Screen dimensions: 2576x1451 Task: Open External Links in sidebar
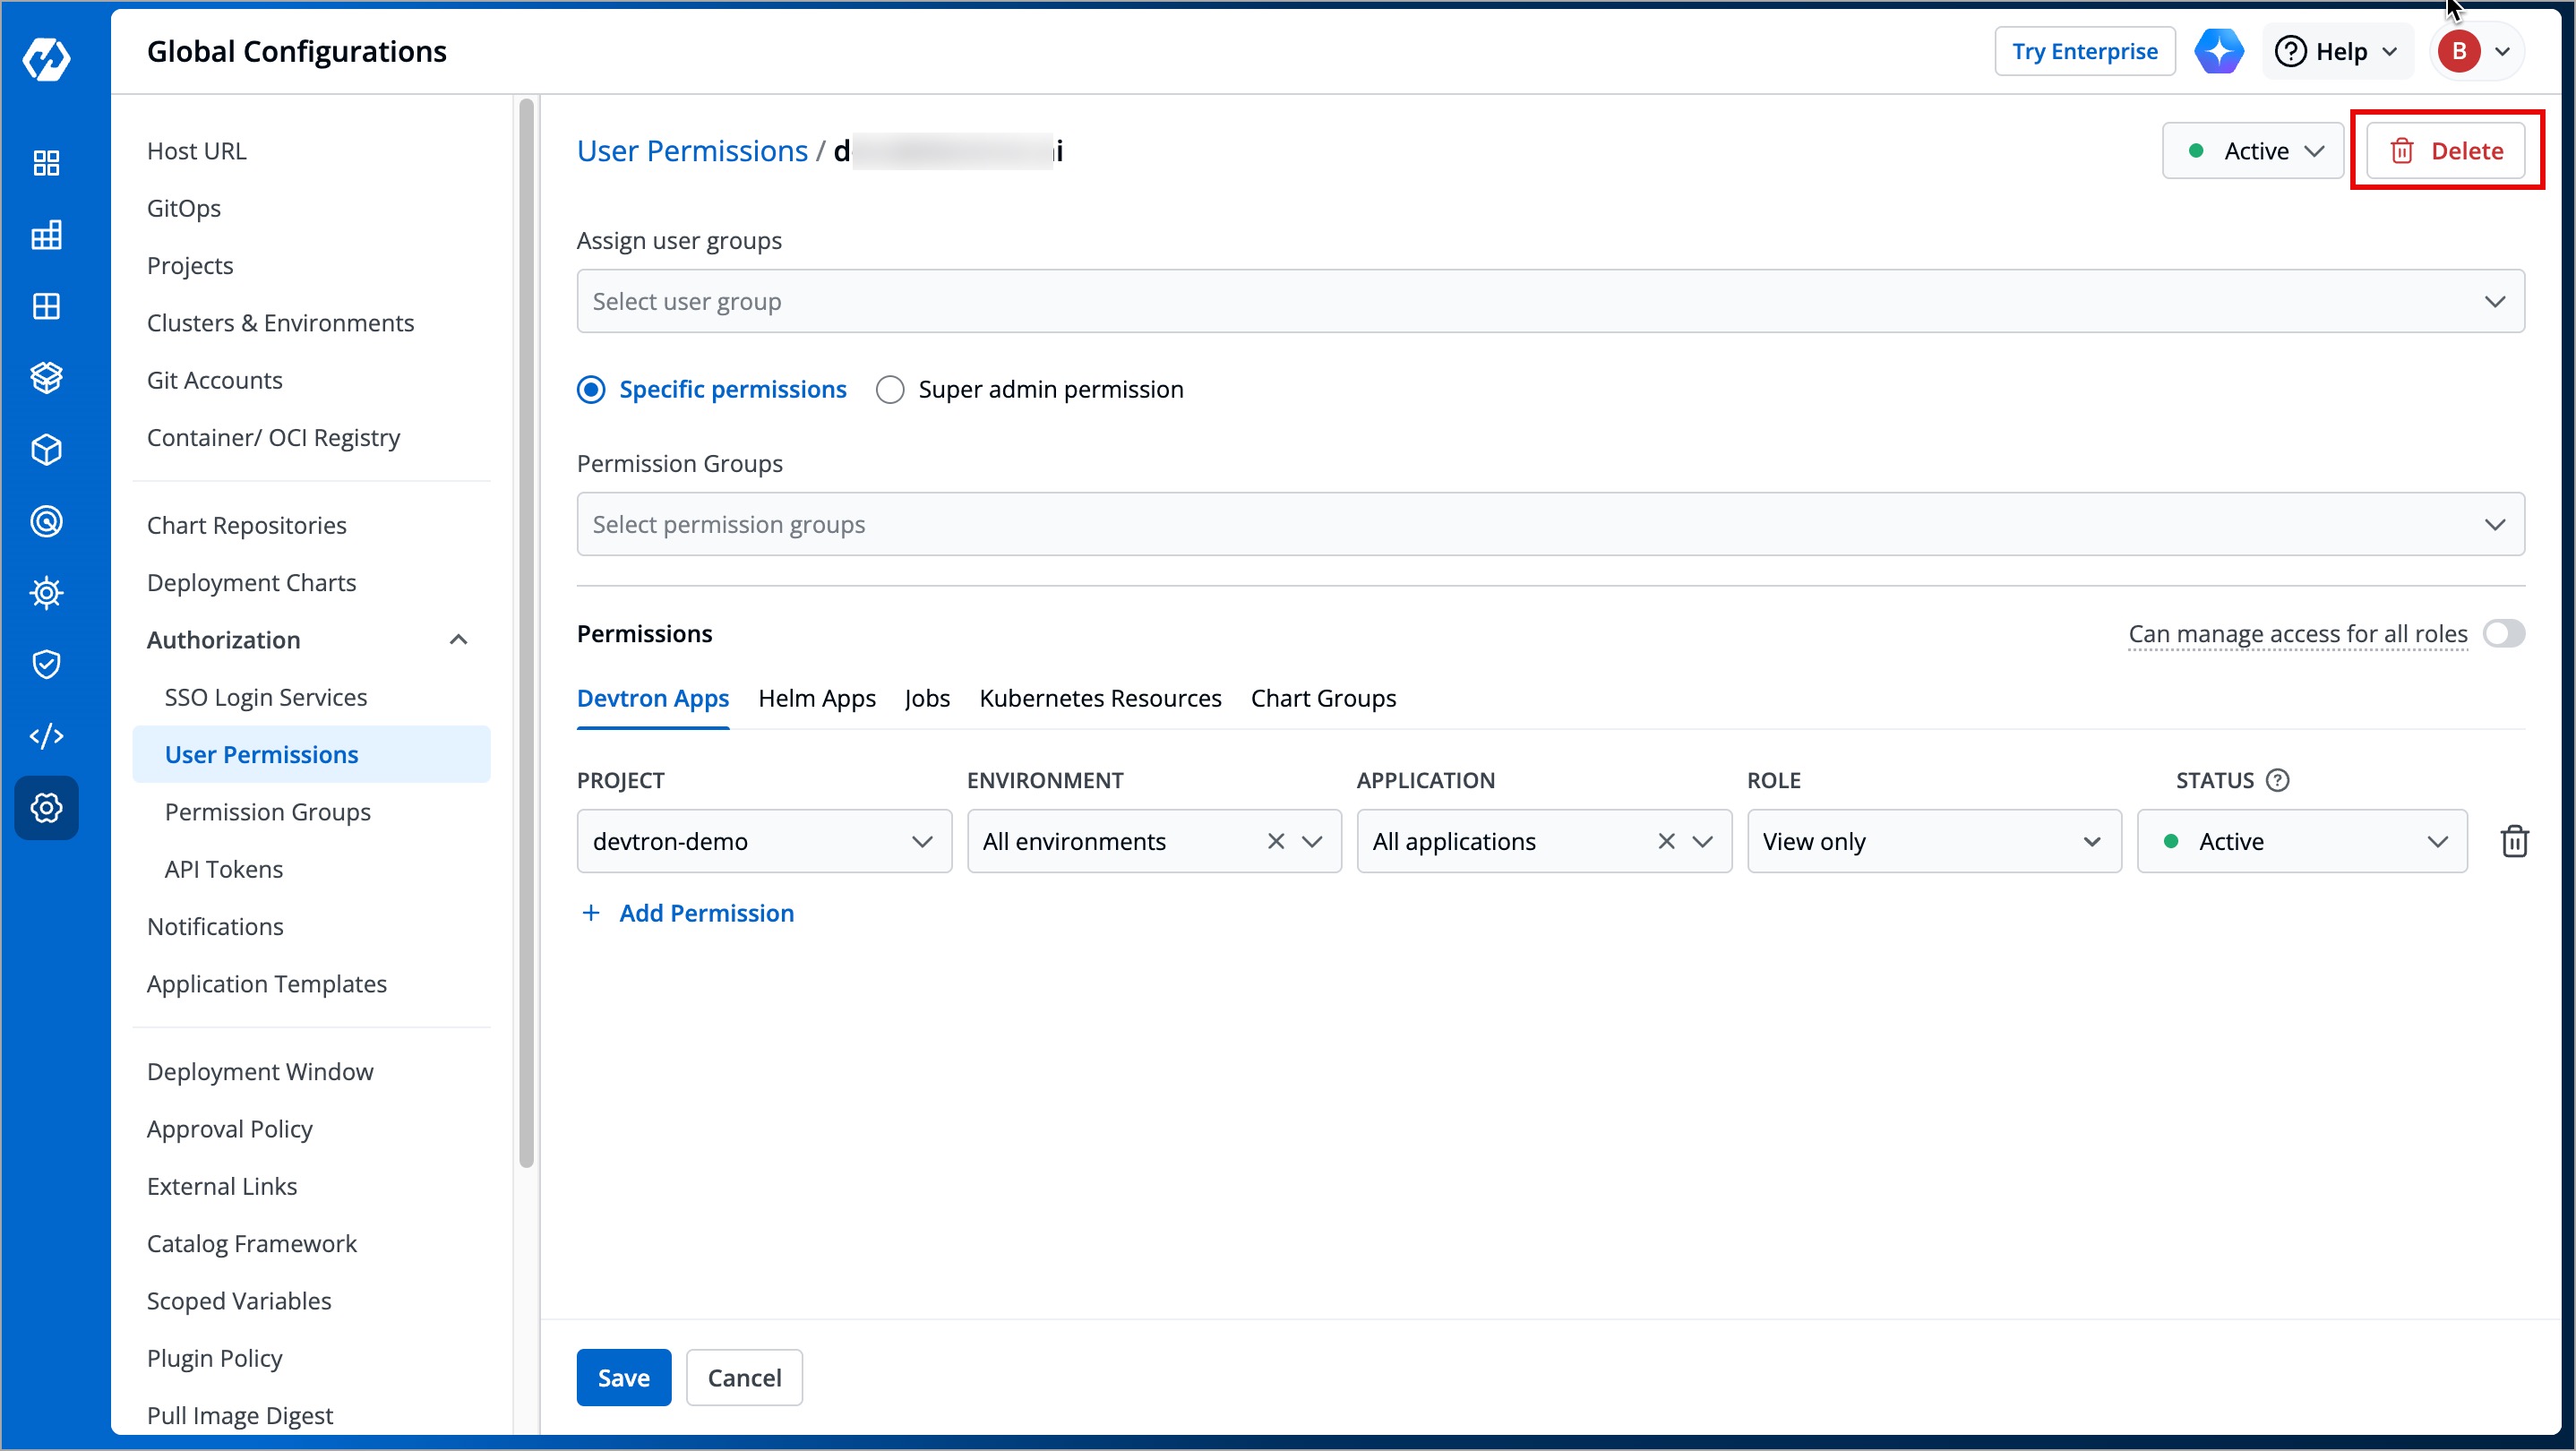pyautogui.click(x=221, y=1186)
